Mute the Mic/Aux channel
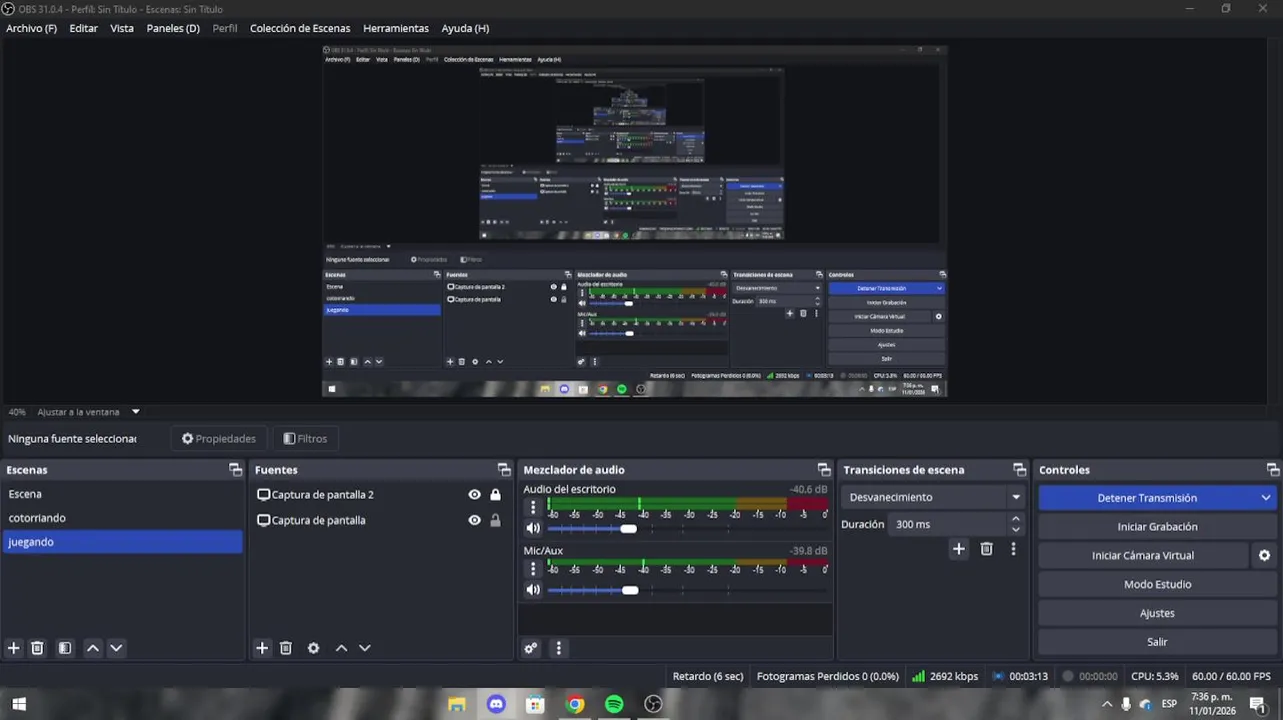Image resolution: width=1283 pixels, height=720 pixels. [533, 590]
